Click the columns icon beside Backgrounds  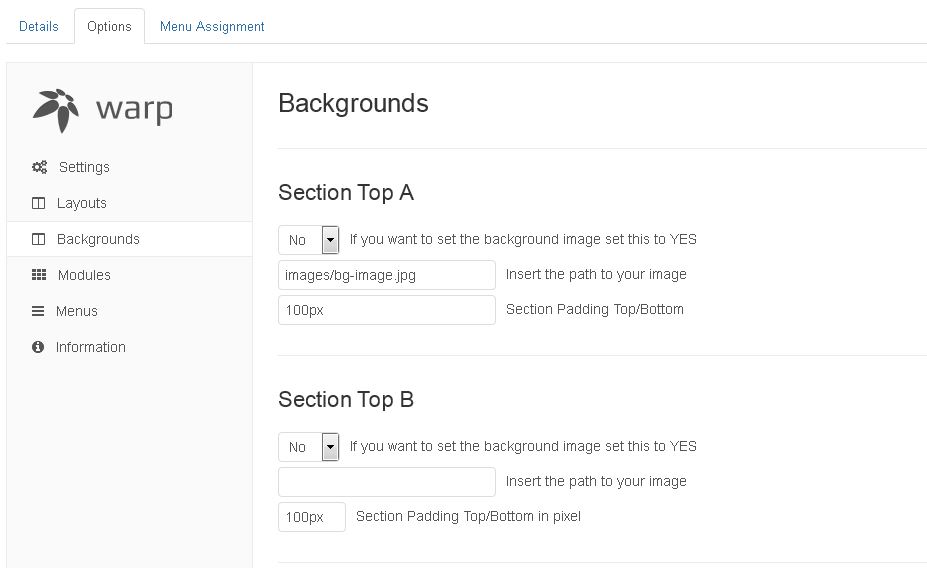click(x=39, y=239)
